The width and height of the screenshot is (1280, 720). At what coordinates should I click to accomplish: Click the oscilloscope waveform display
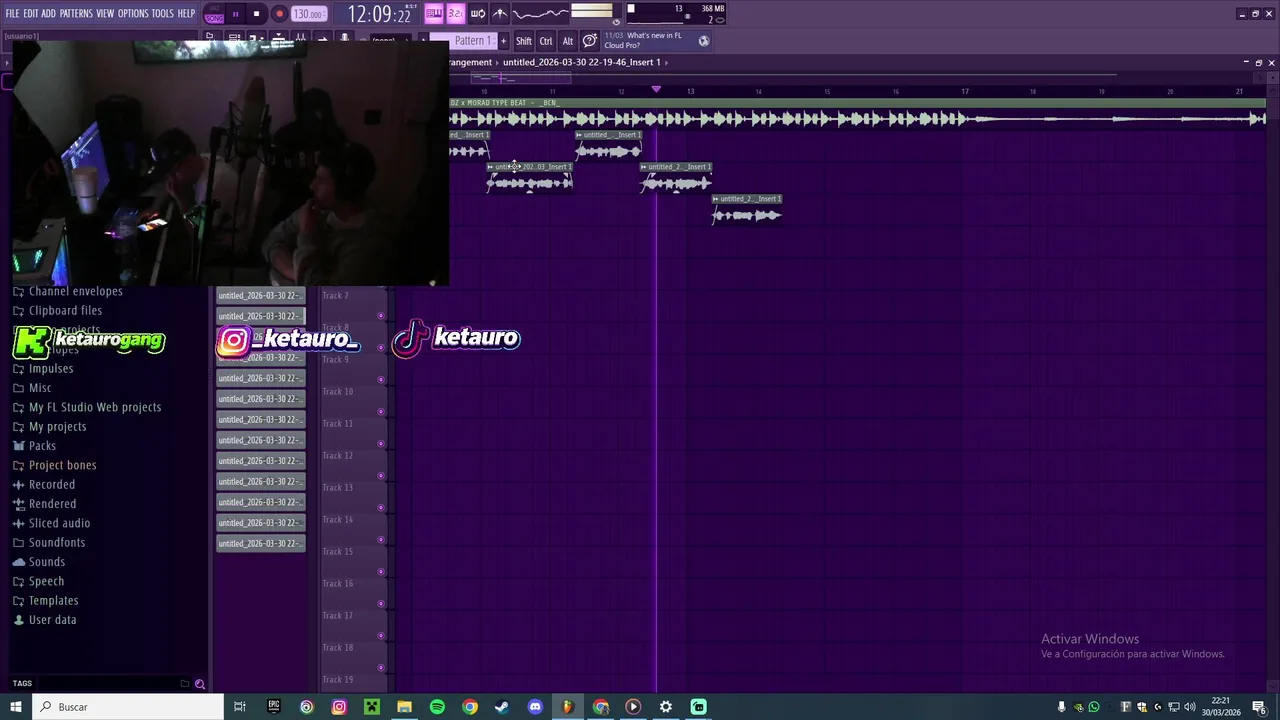[540, 13]
